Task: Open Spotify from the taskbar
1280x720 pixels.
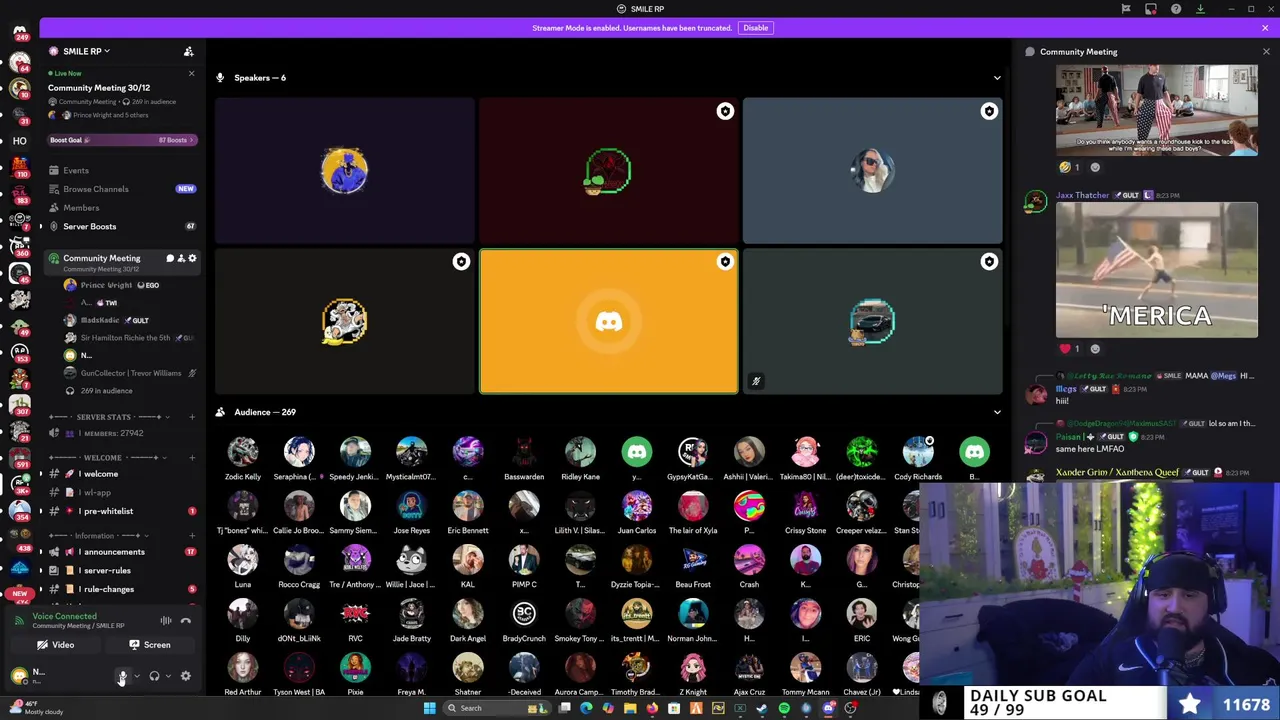Action: point(784,708)
